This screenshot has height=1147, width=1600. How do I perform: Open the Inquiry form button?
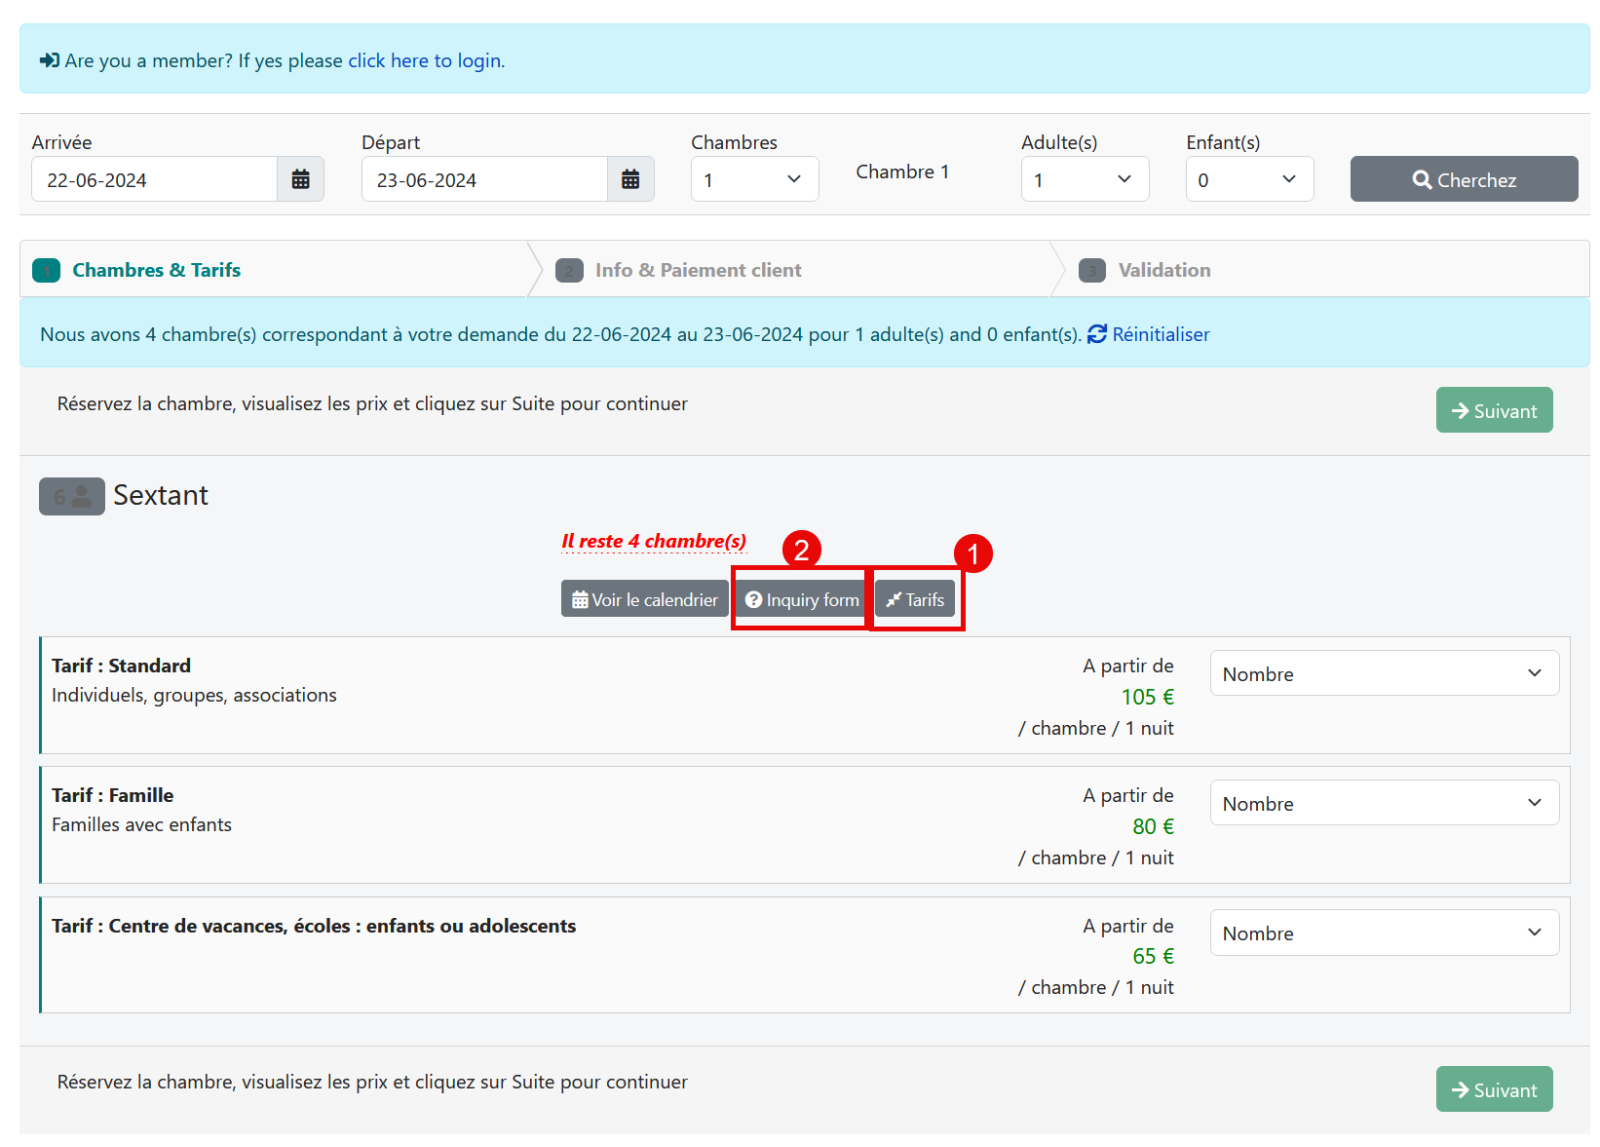(x=802, y=600)
